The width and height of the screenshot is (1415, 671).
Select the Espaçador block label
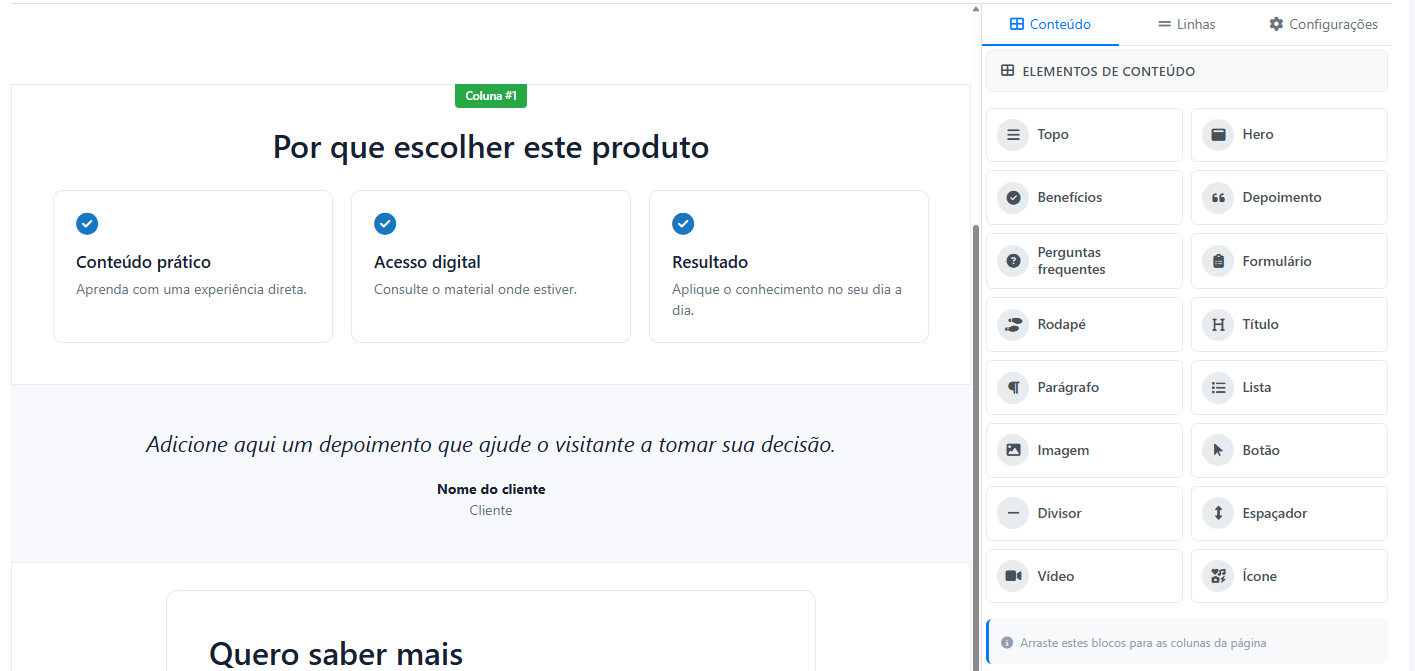pyautogui.click(x=1275, y=513)
